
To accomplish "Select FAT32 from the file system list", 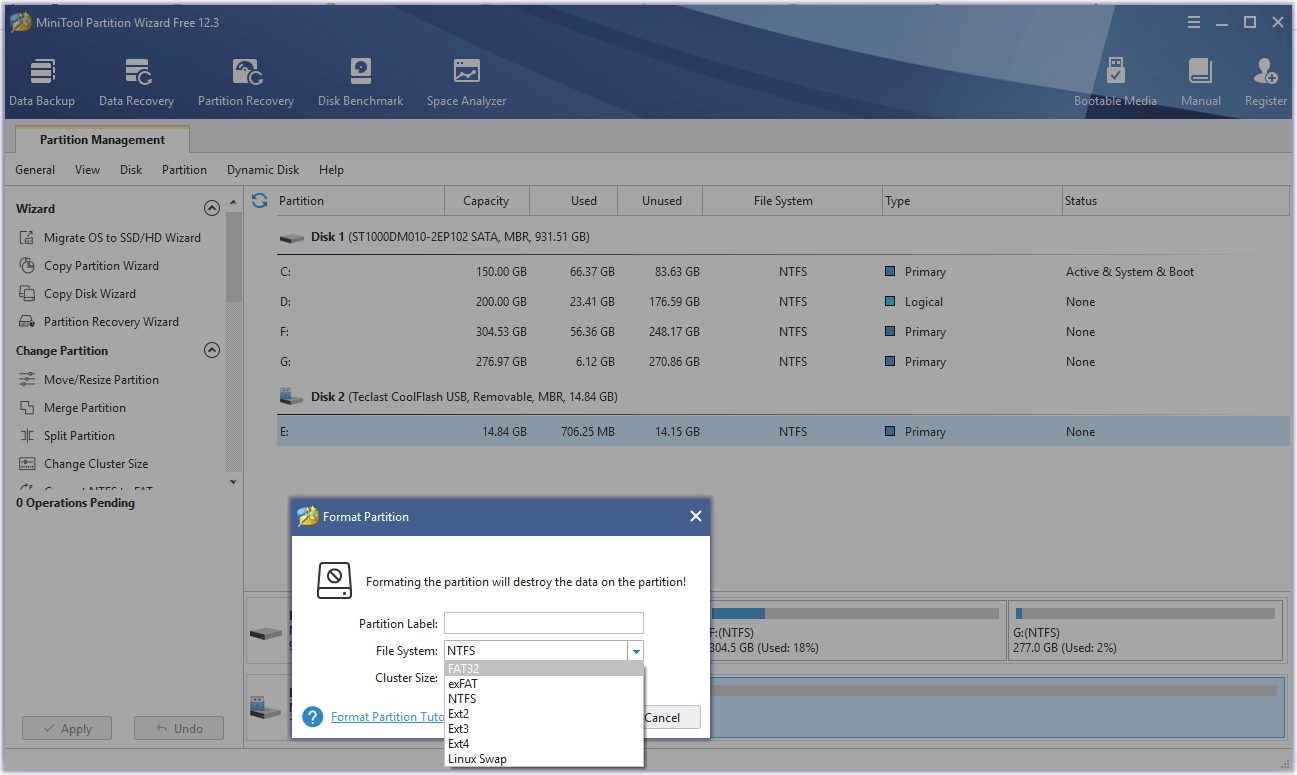I will (x=544, y=669).
